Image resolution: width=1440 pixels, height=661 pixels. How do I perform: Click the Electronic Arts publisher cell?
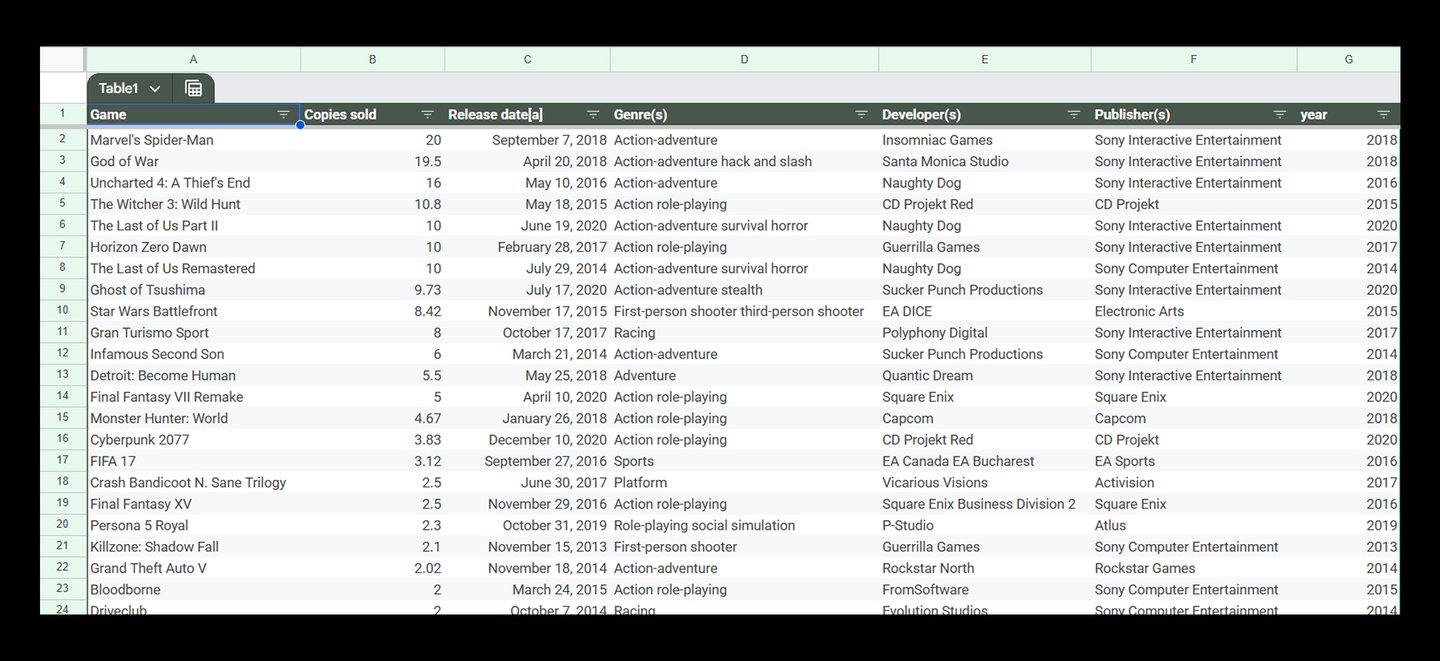(1194, 311)
